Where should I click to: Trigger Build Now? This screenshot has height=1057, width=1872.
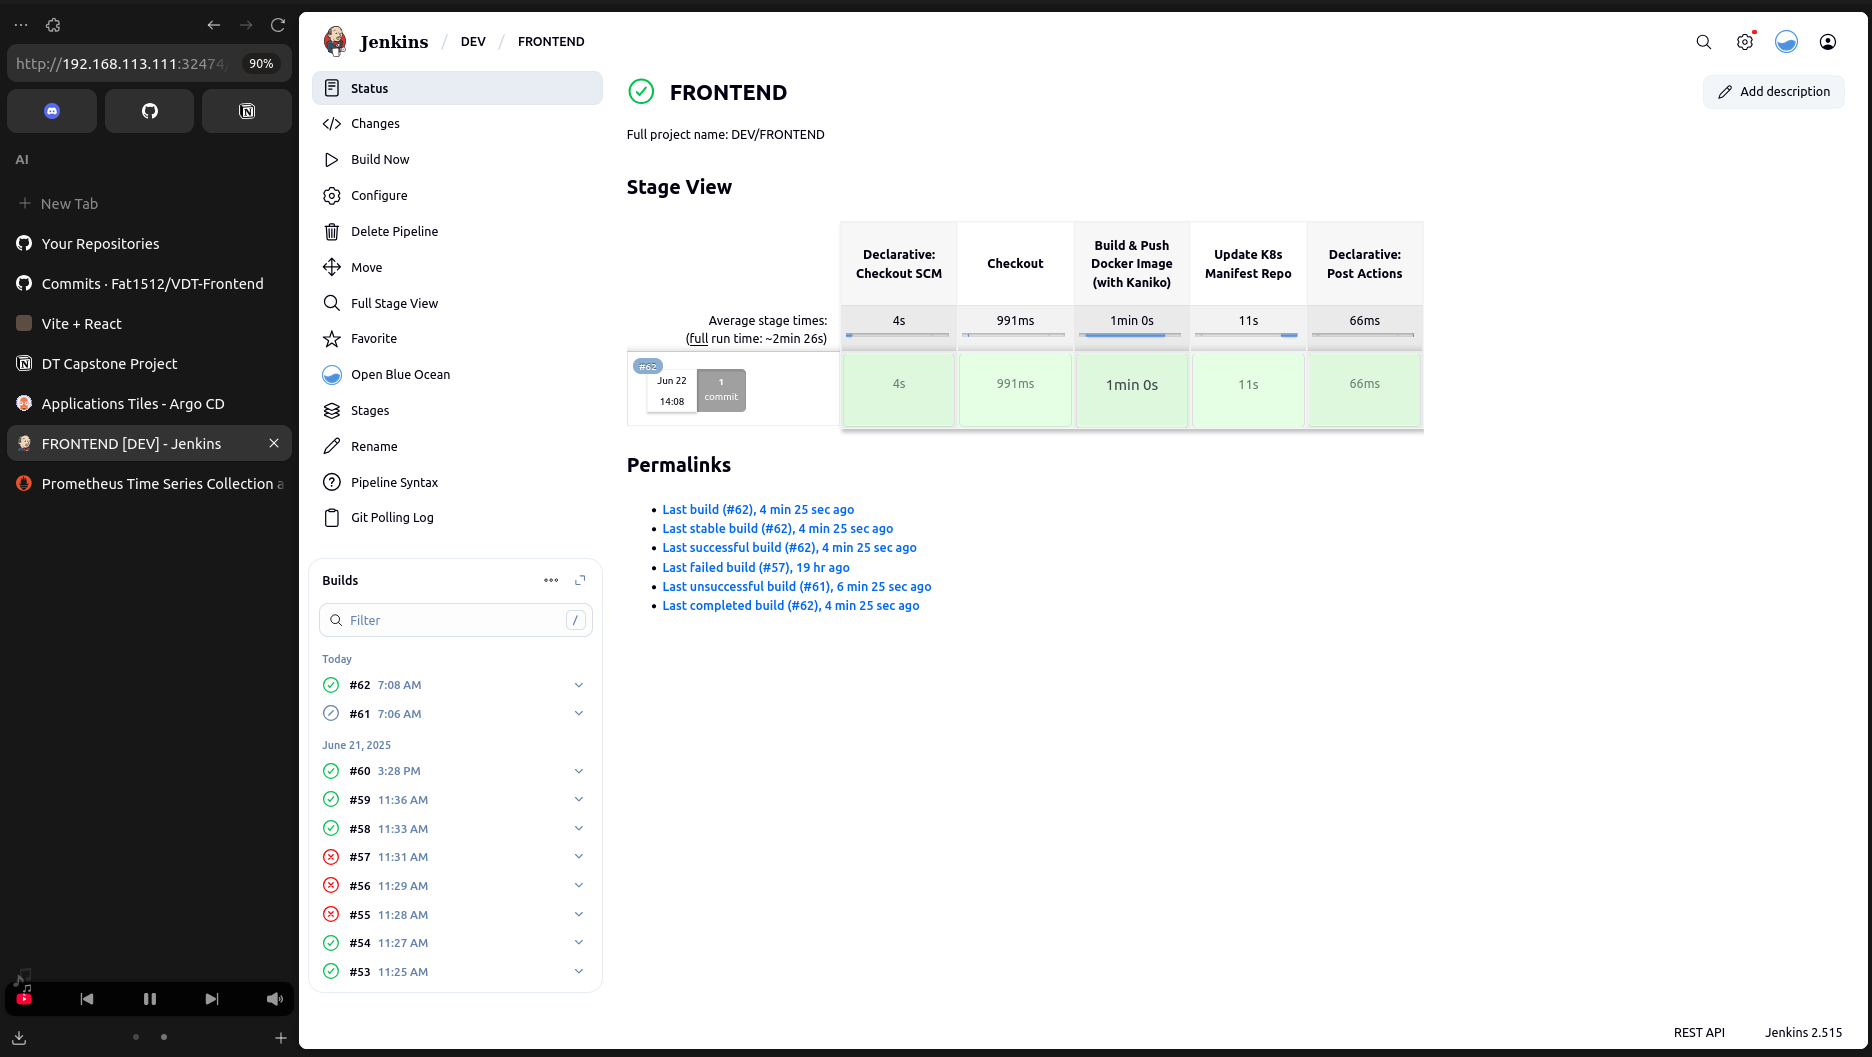457,160
